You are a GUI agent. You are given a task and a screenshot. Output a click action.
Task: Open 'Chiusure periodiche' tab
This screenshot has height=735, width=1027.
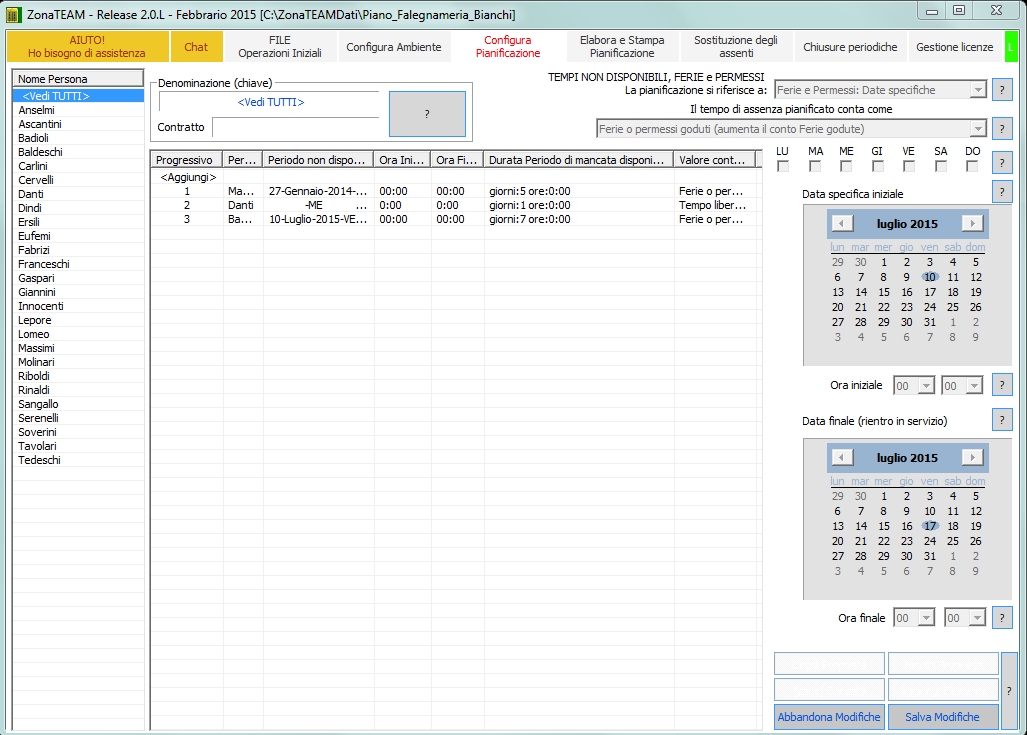coord(850,47)
